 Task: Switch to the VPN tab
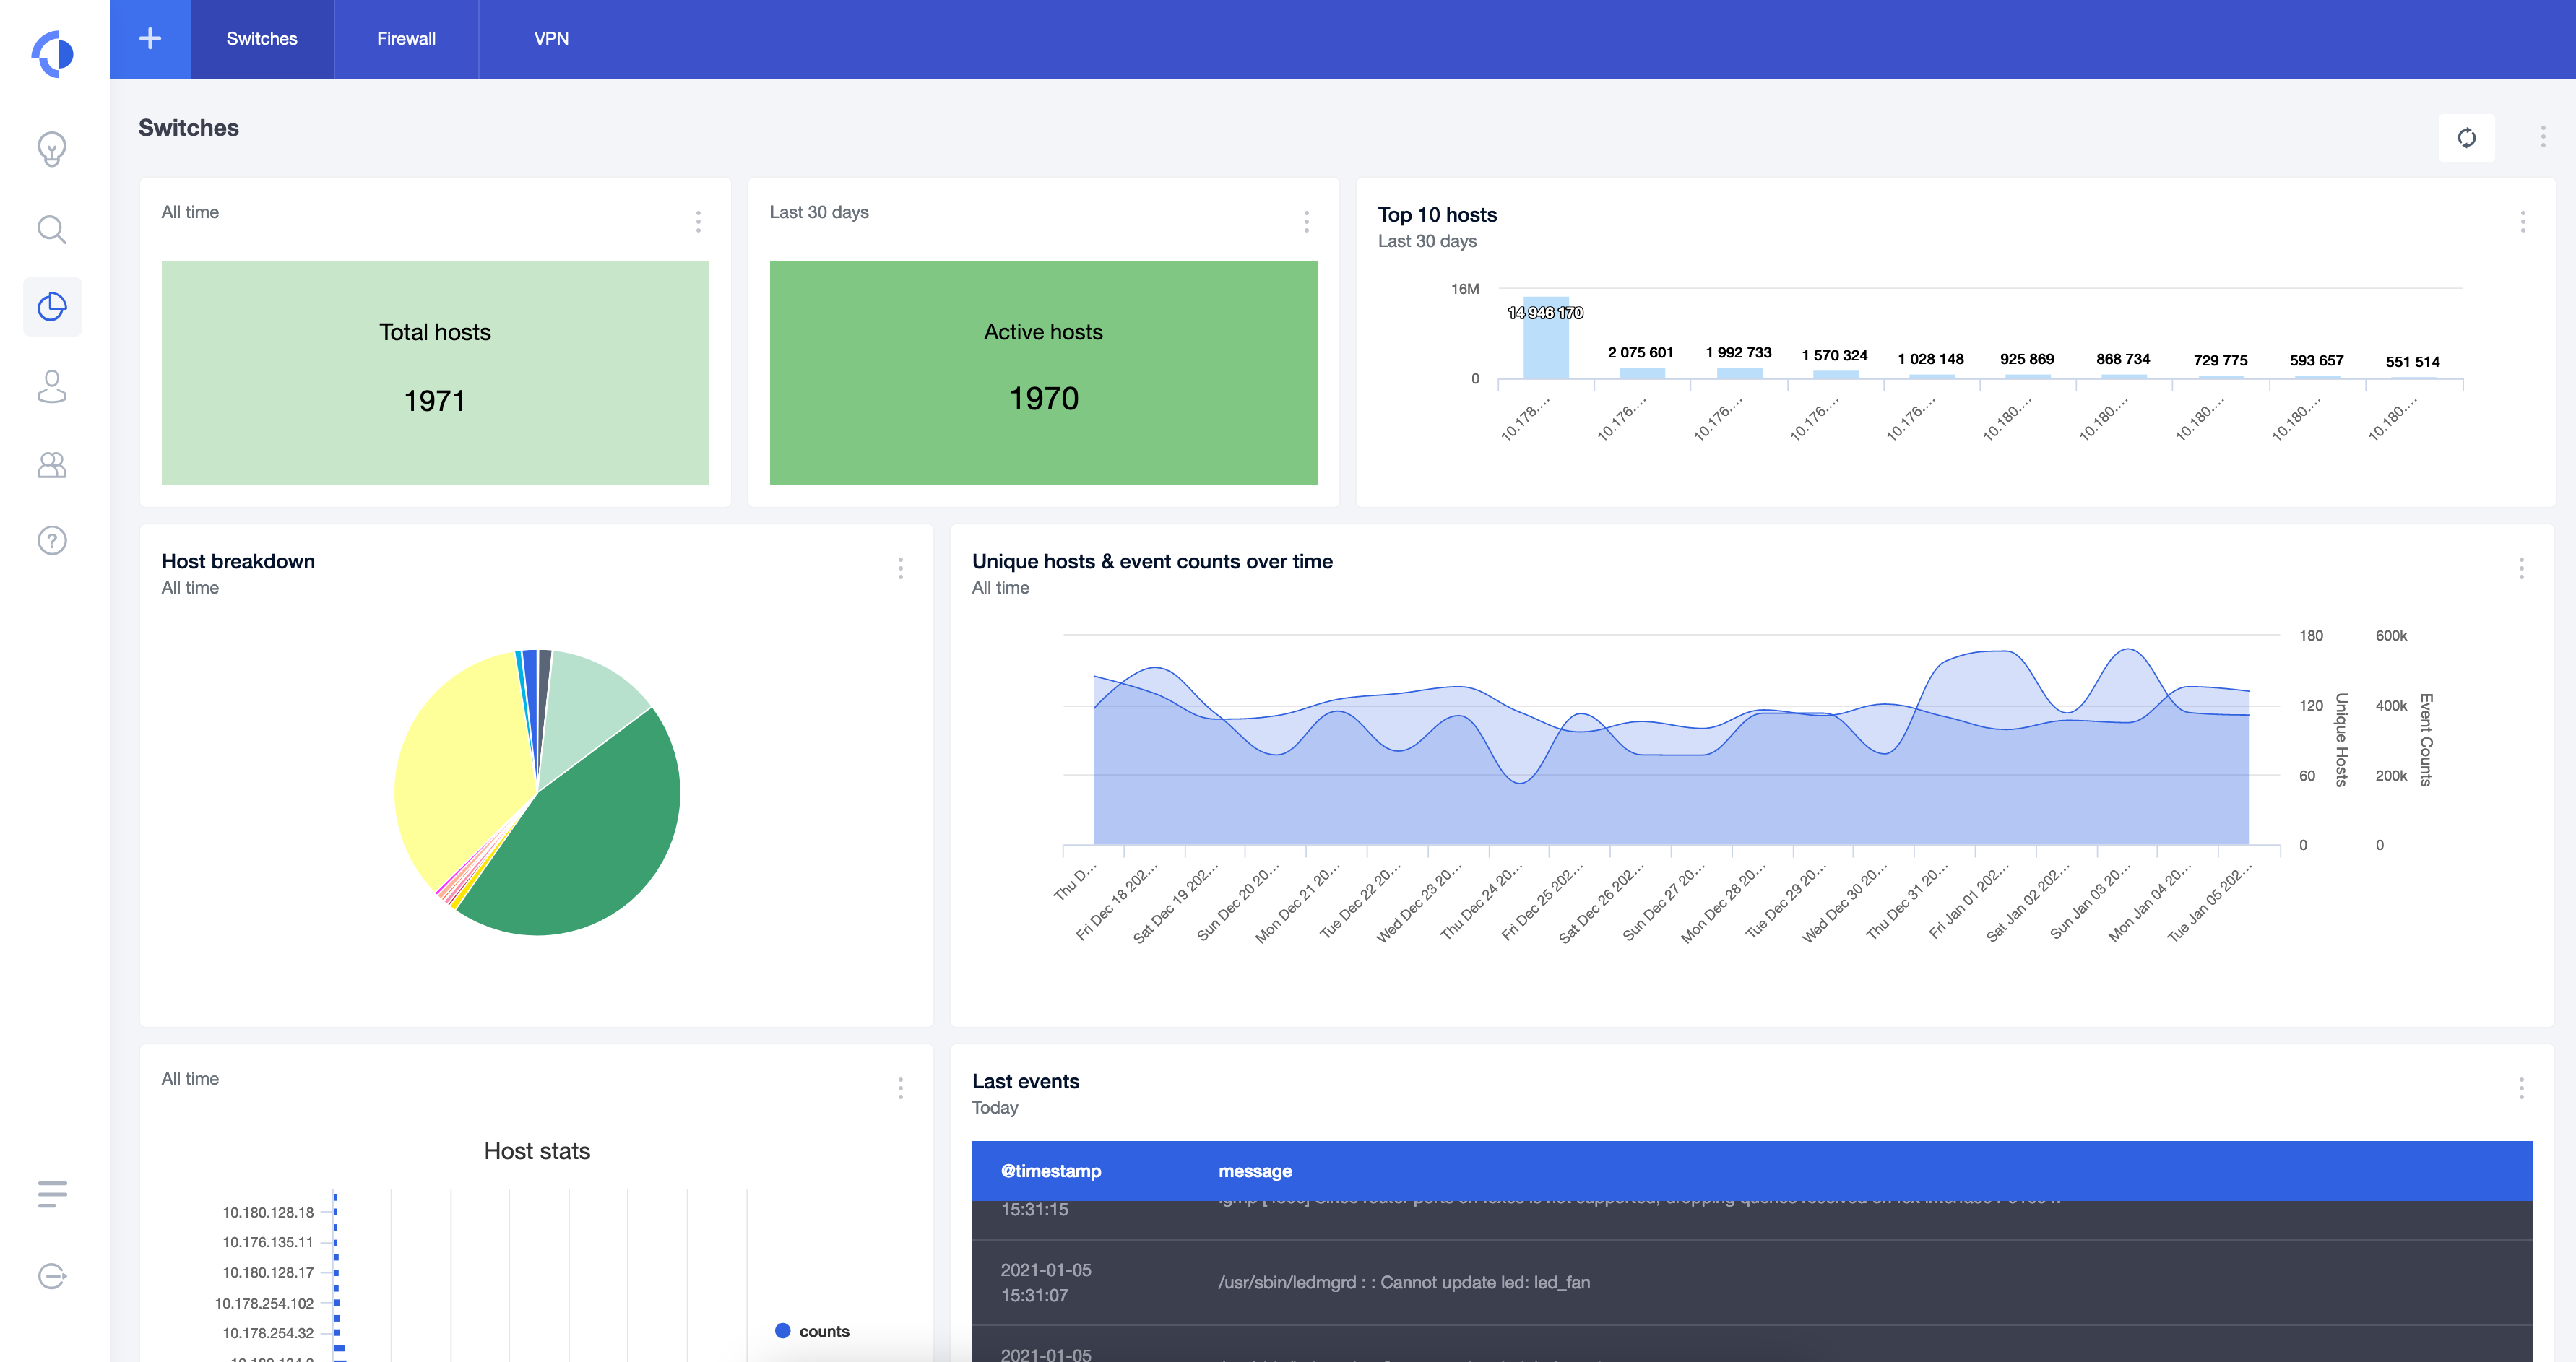tap(551, 39)
